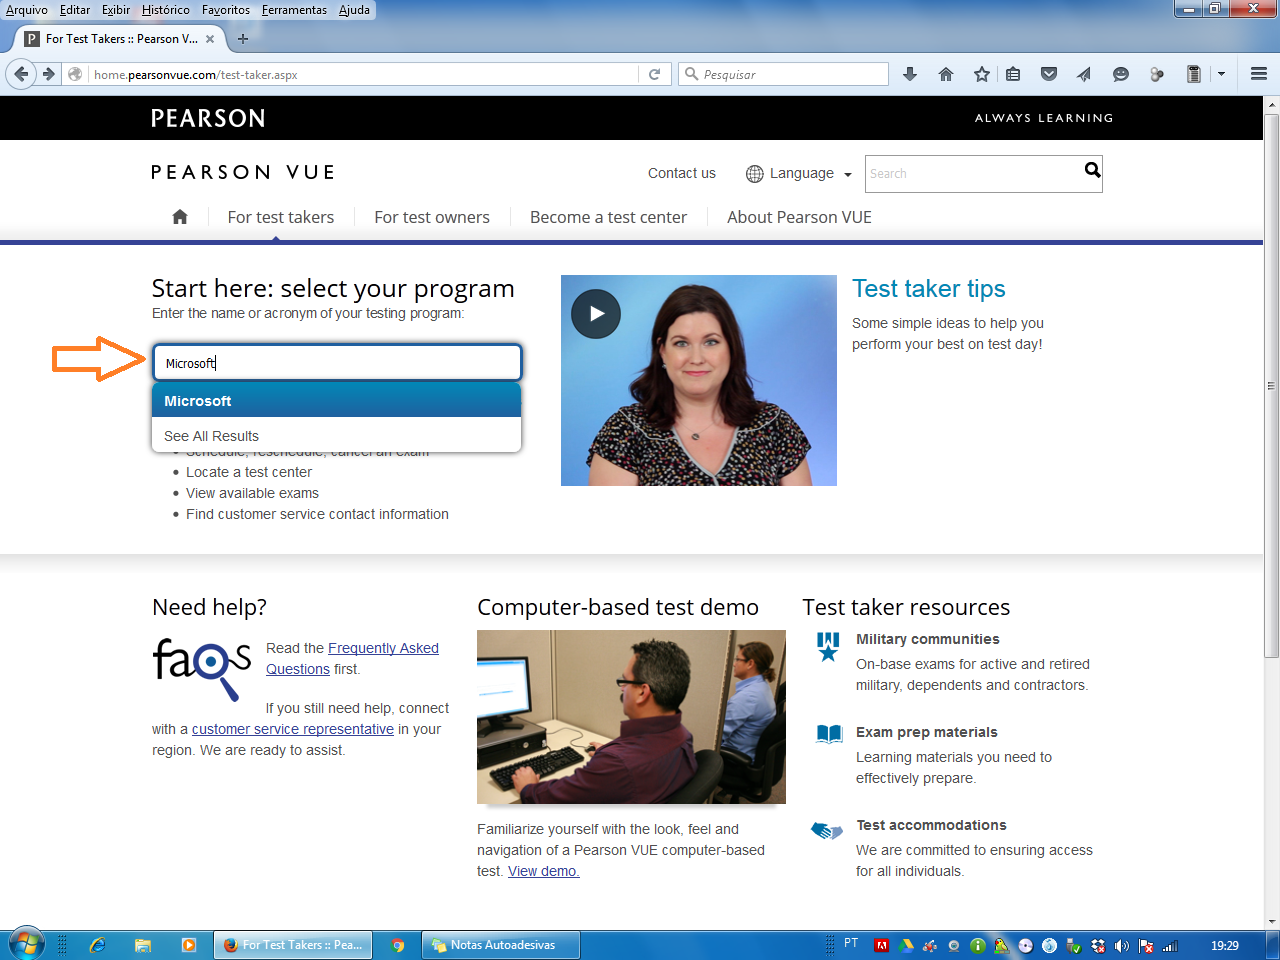Close the For Test Takers tab
This screenshot has width=1280, height=960.
tap(210, 39)
